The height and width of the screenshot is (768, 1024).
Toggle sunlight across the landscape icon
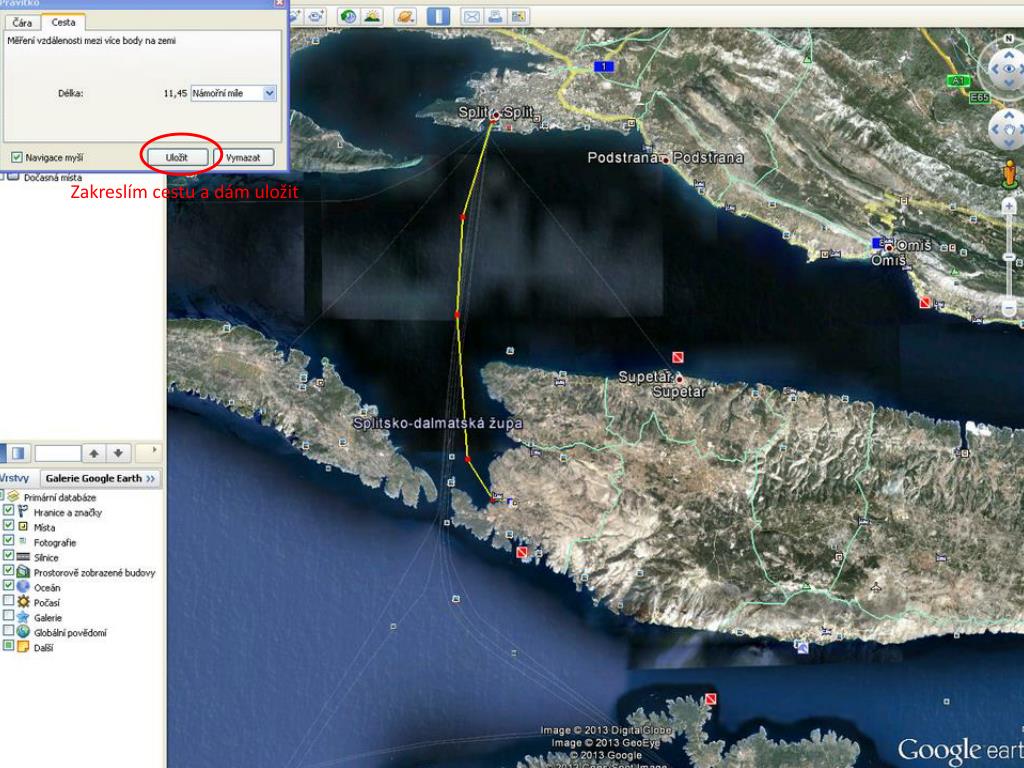(372, 16)
